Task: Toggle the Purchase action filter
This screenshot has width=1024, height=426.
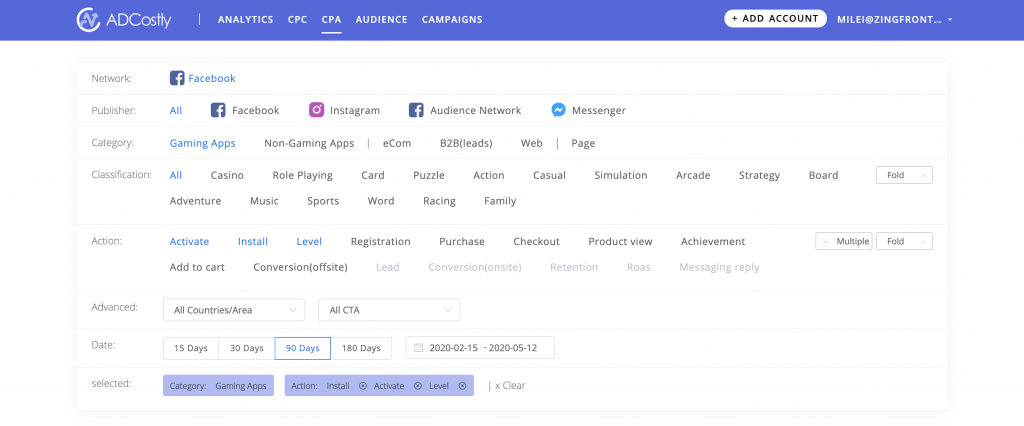Action: coord(462,242)
